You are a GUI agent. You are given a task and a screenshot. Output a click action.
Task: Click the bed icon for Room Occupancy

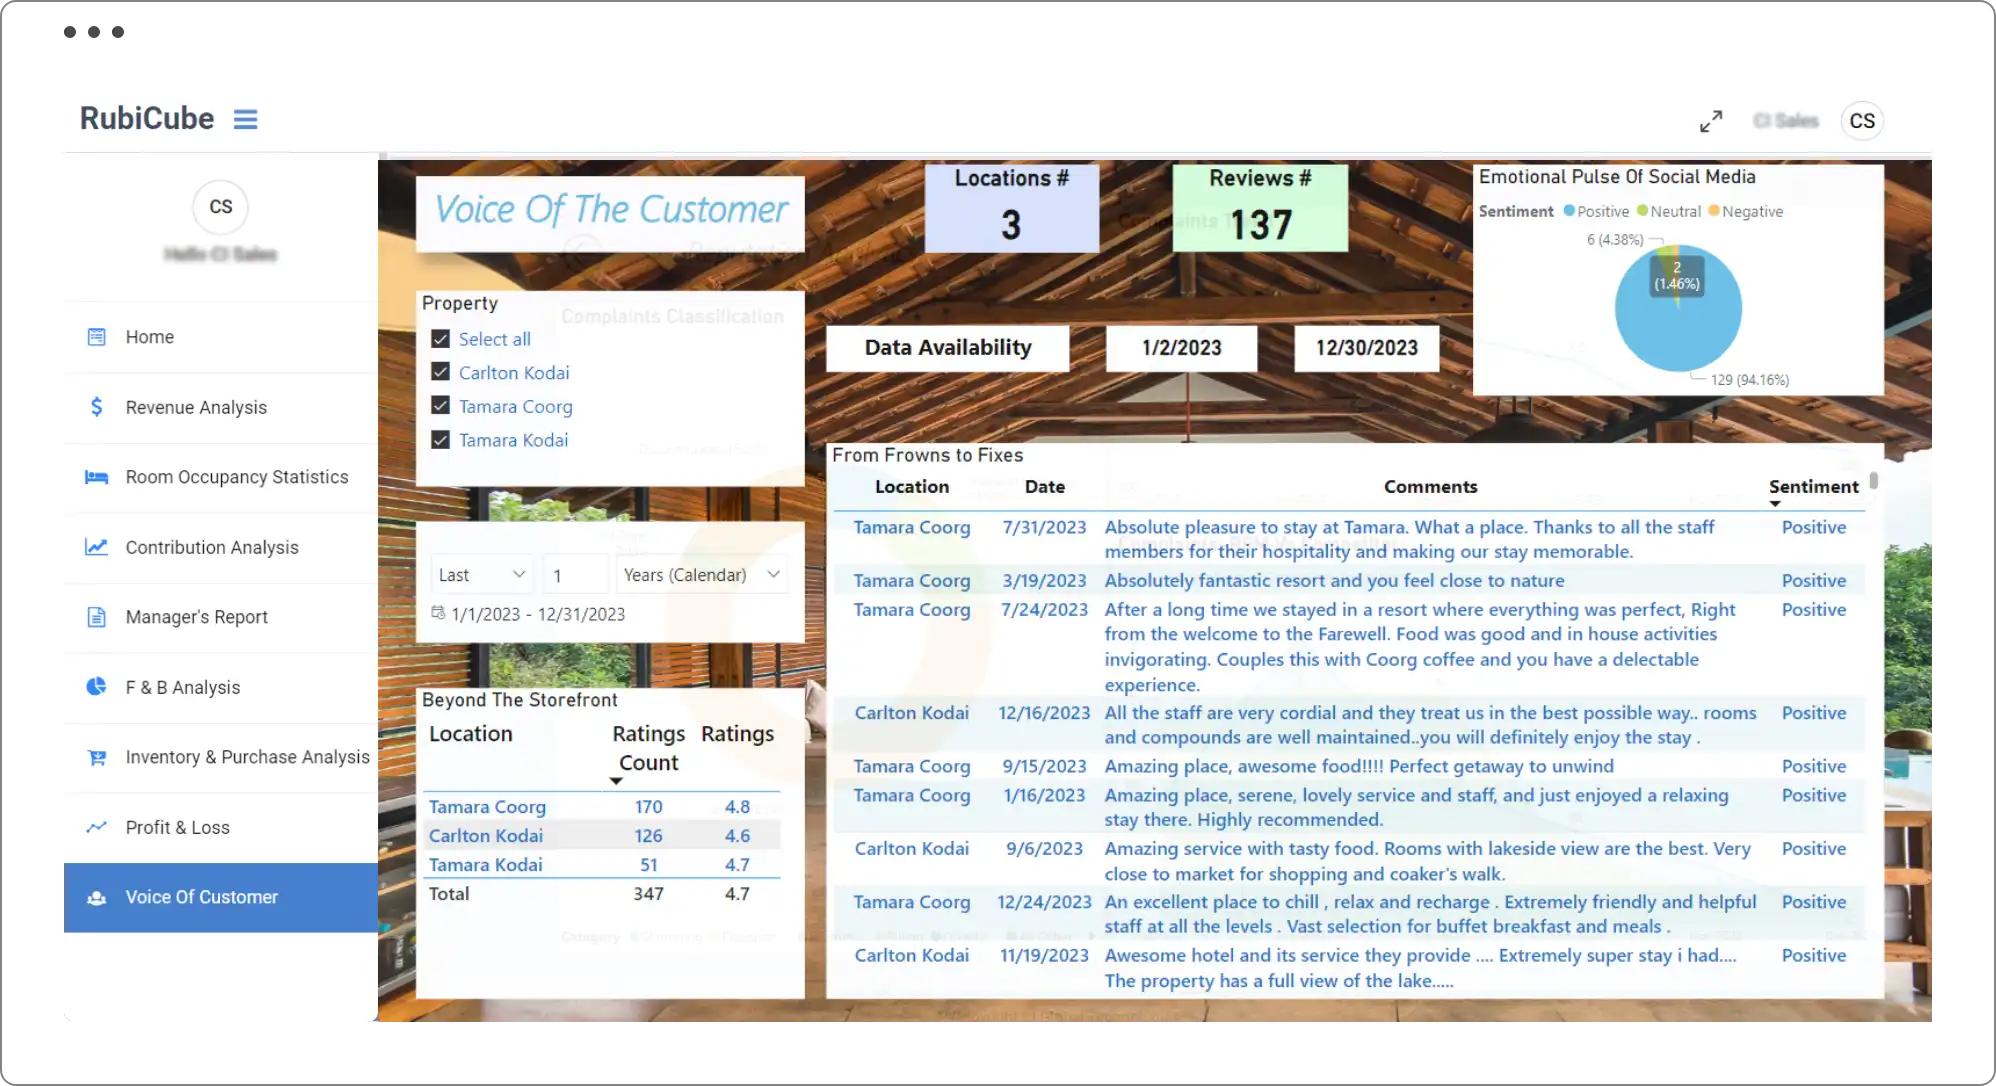(x=96, y=477)
